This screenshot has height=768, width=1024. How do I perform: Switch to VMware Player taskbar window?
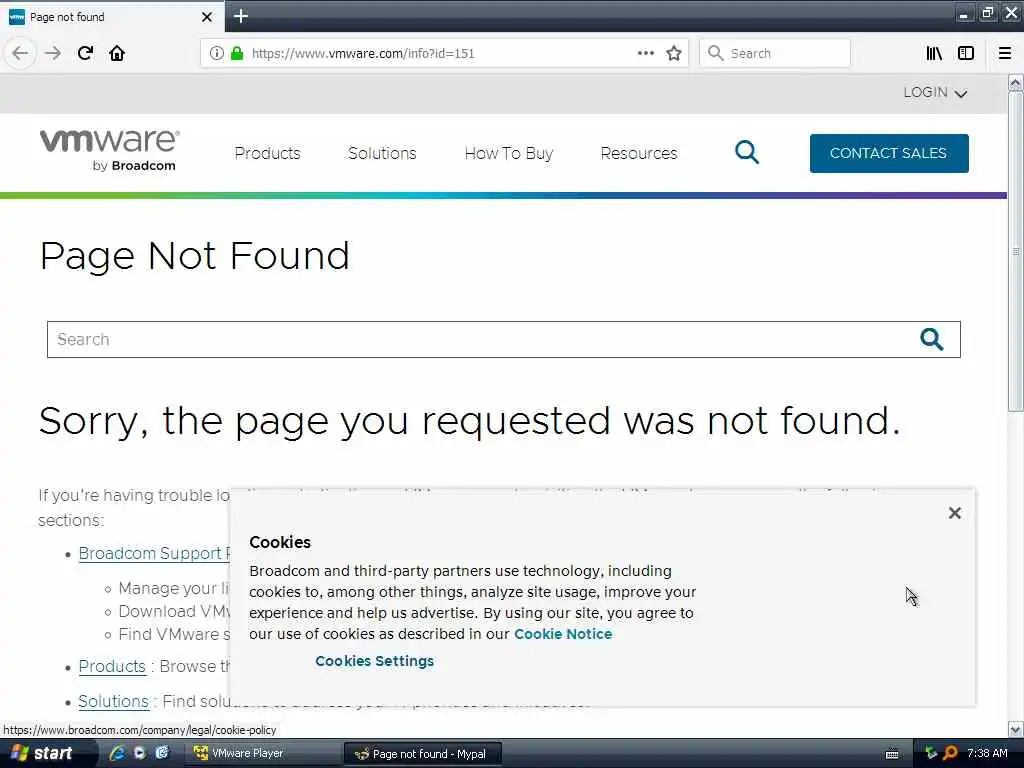[261, 753]
